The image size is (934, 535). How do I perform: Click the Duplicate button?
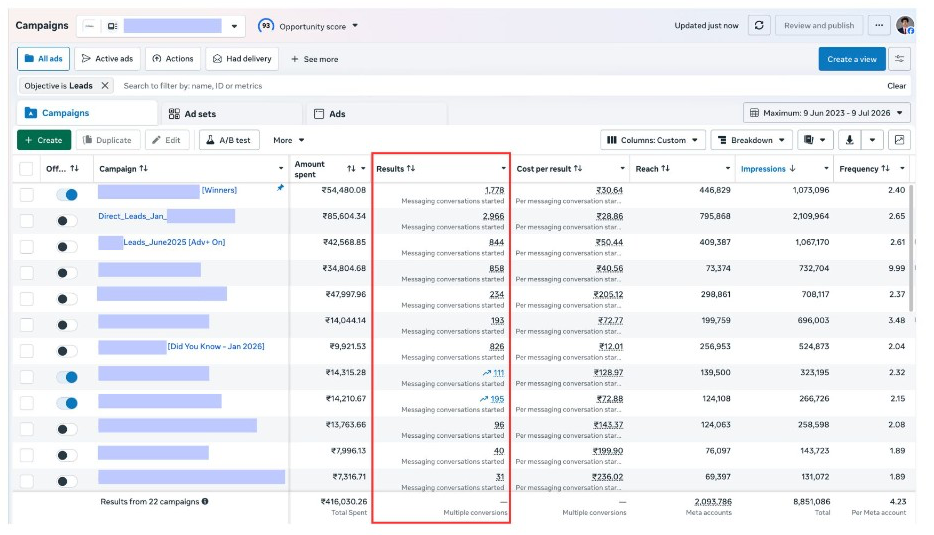point(108,140)
